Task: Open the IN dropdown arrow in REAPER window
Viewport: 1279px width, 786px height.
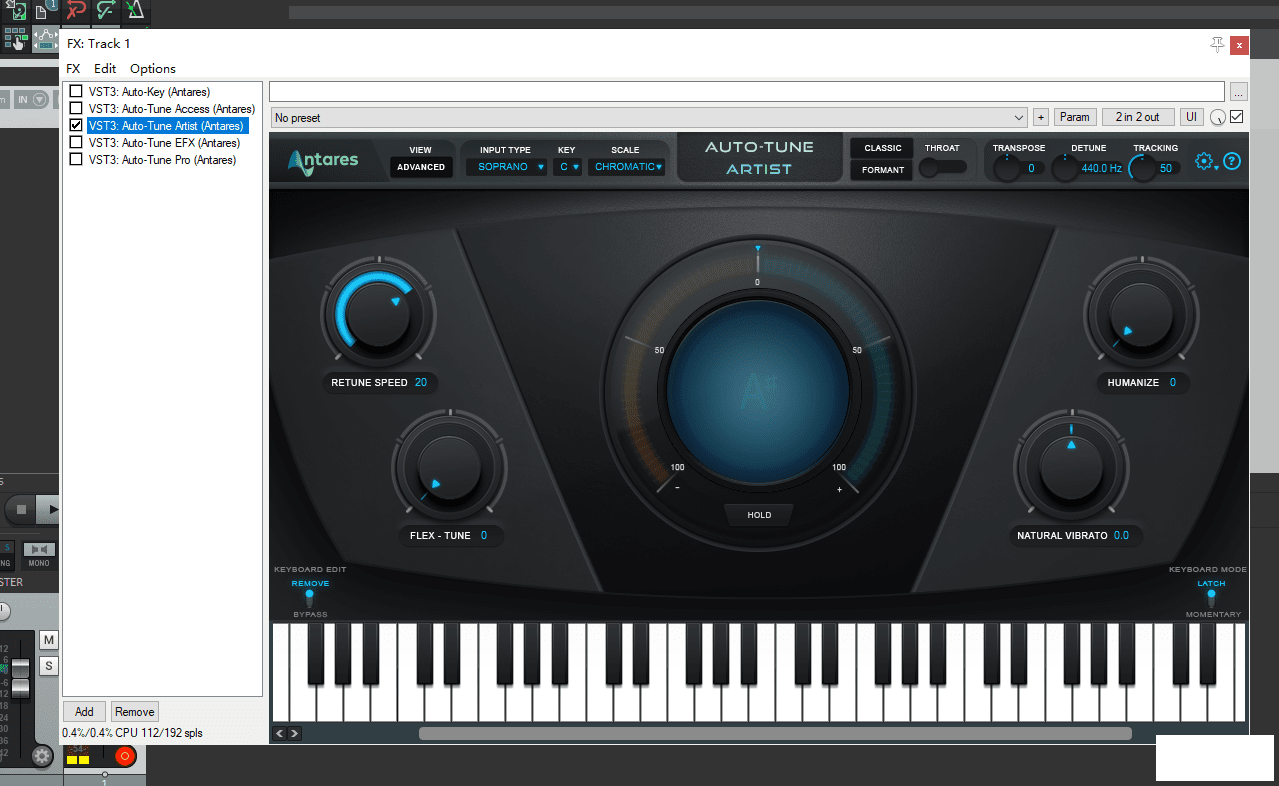Action: point(40,99)
